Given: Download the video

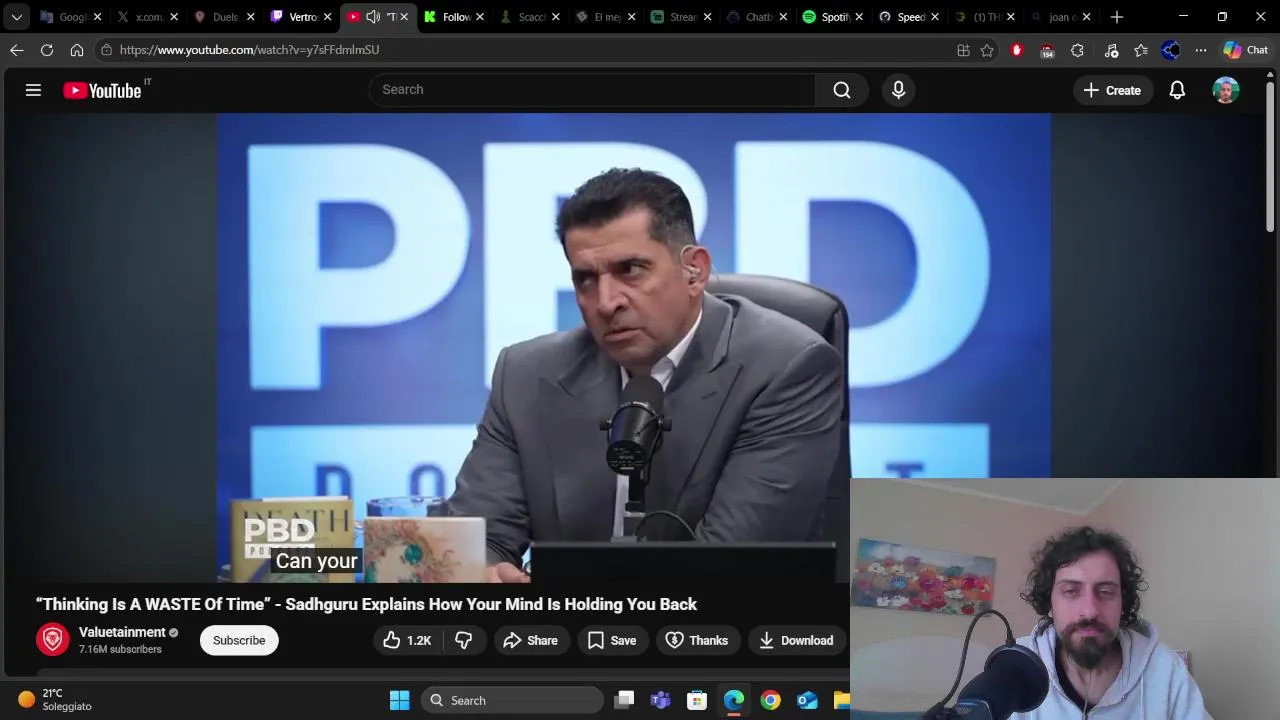Looking at the screenshot, I should [x=796, y=640].
